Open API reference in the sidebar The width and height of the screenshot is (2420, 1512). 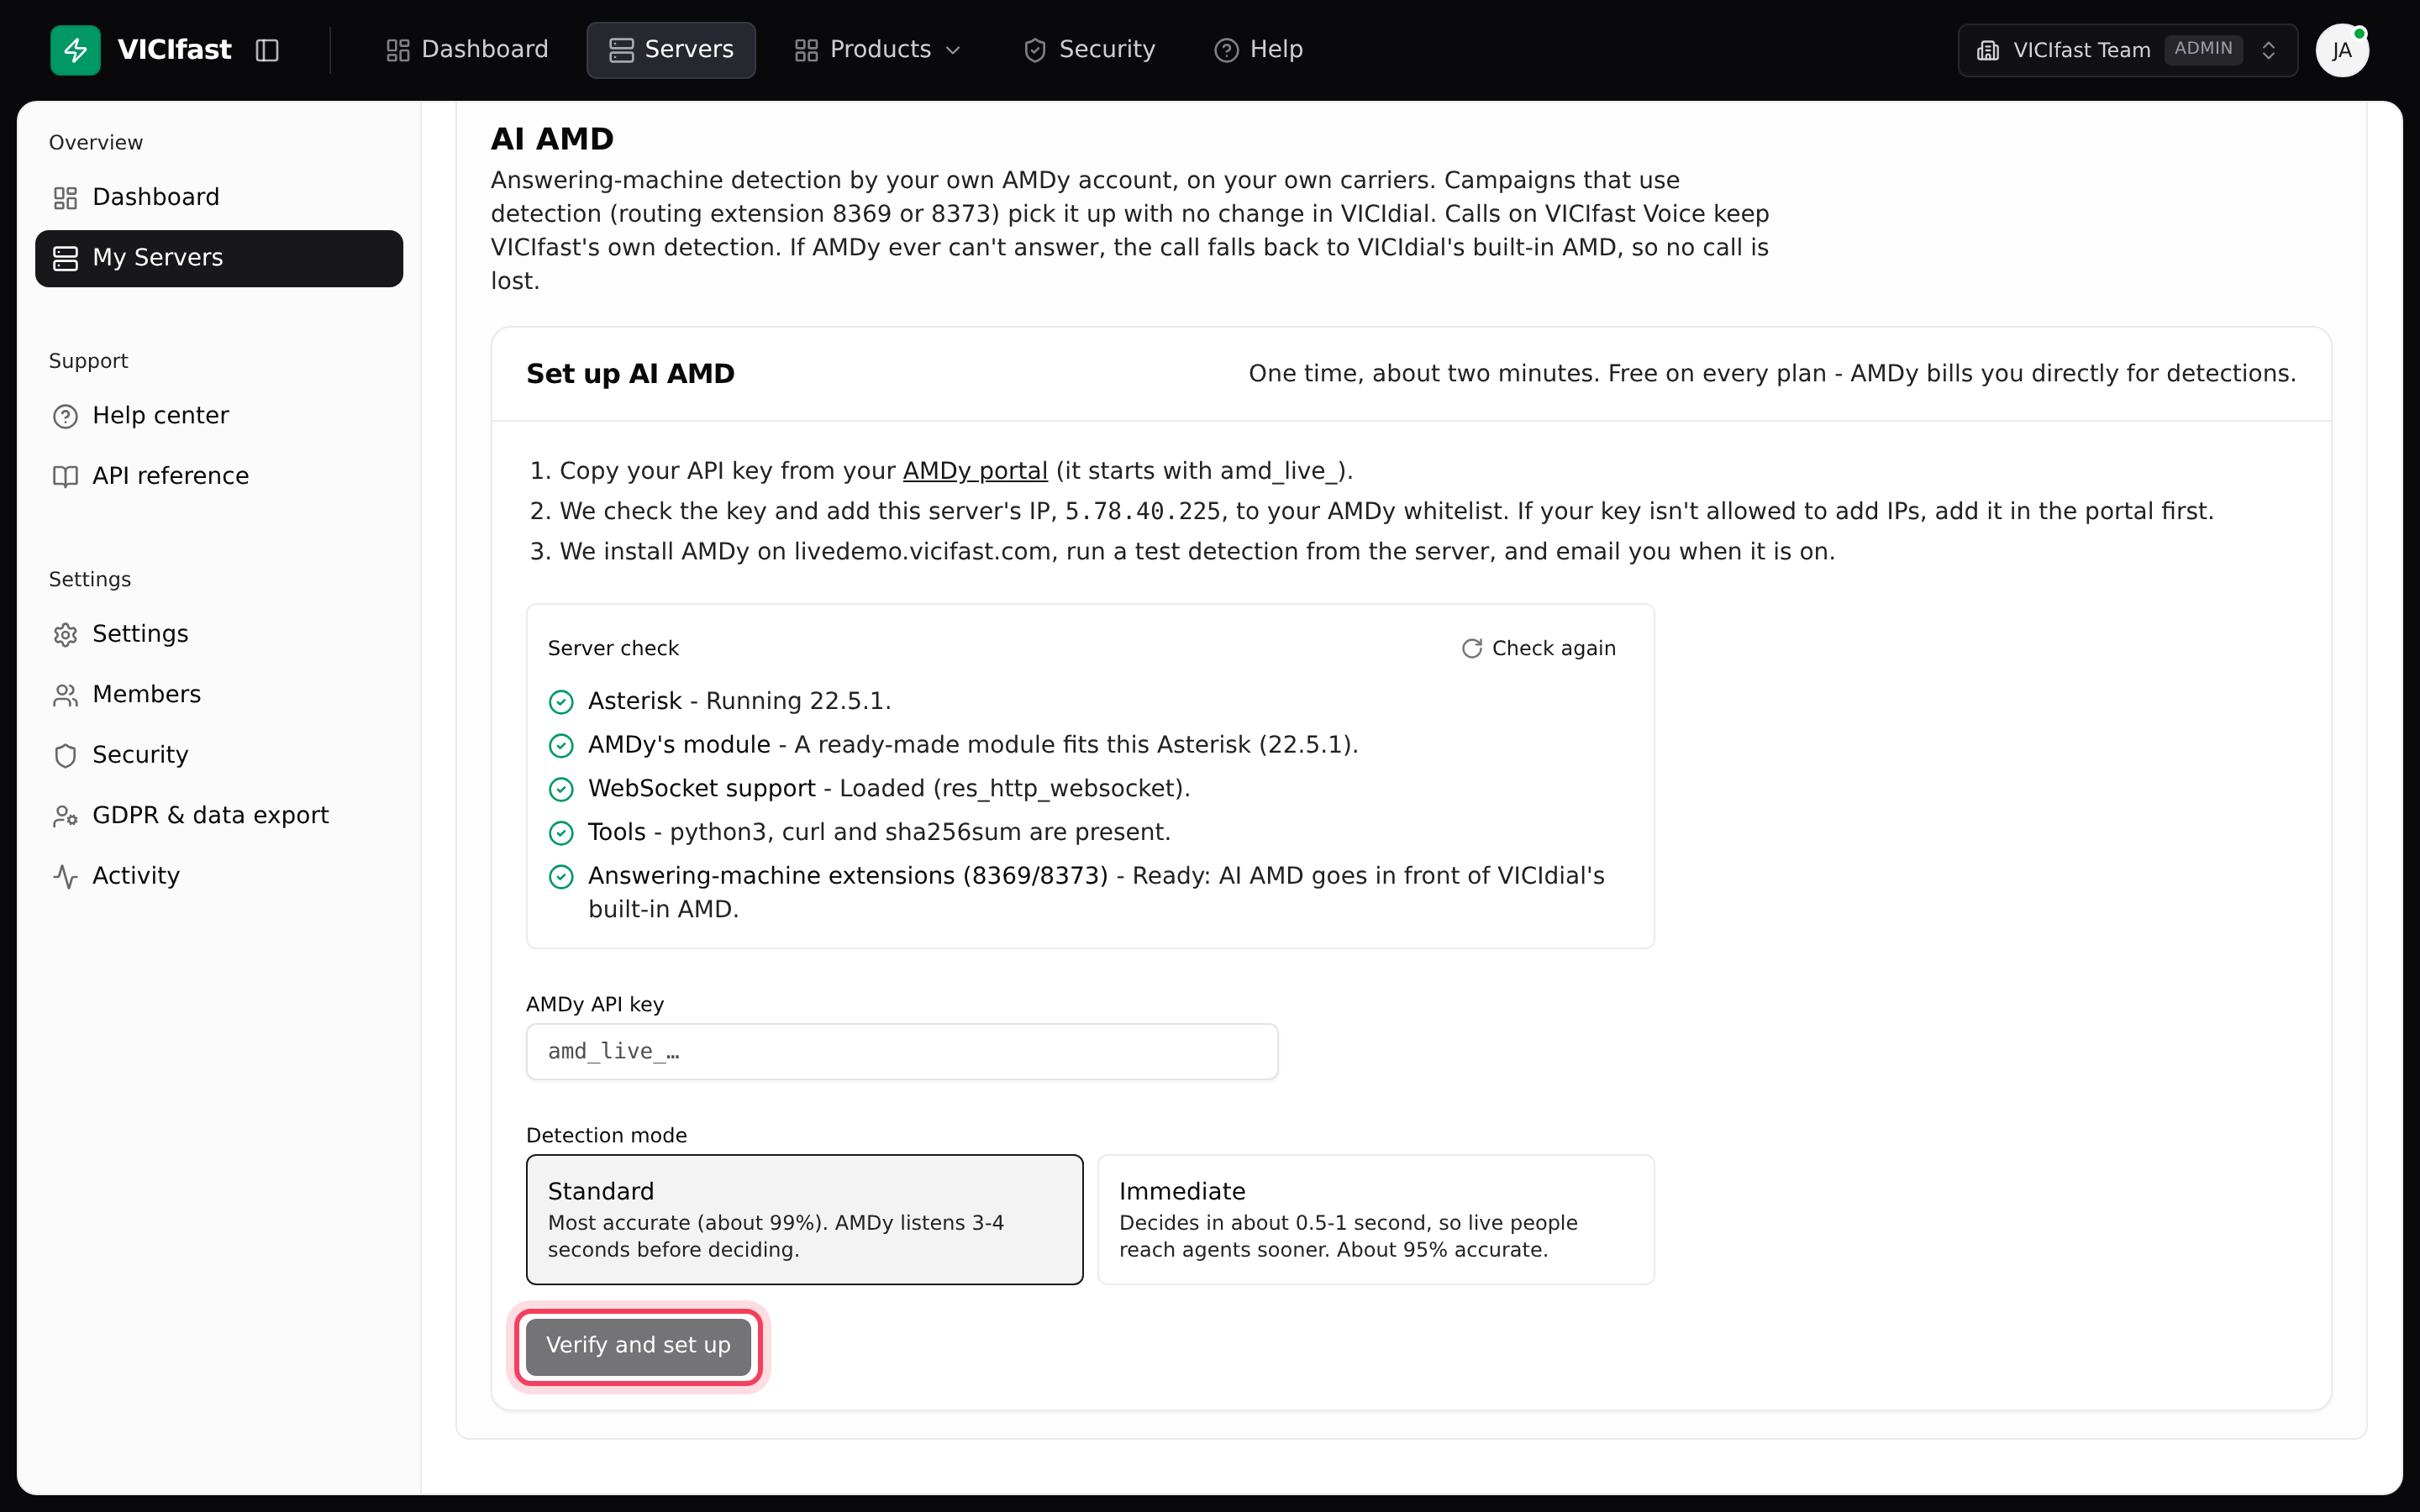tap(219, 476)
